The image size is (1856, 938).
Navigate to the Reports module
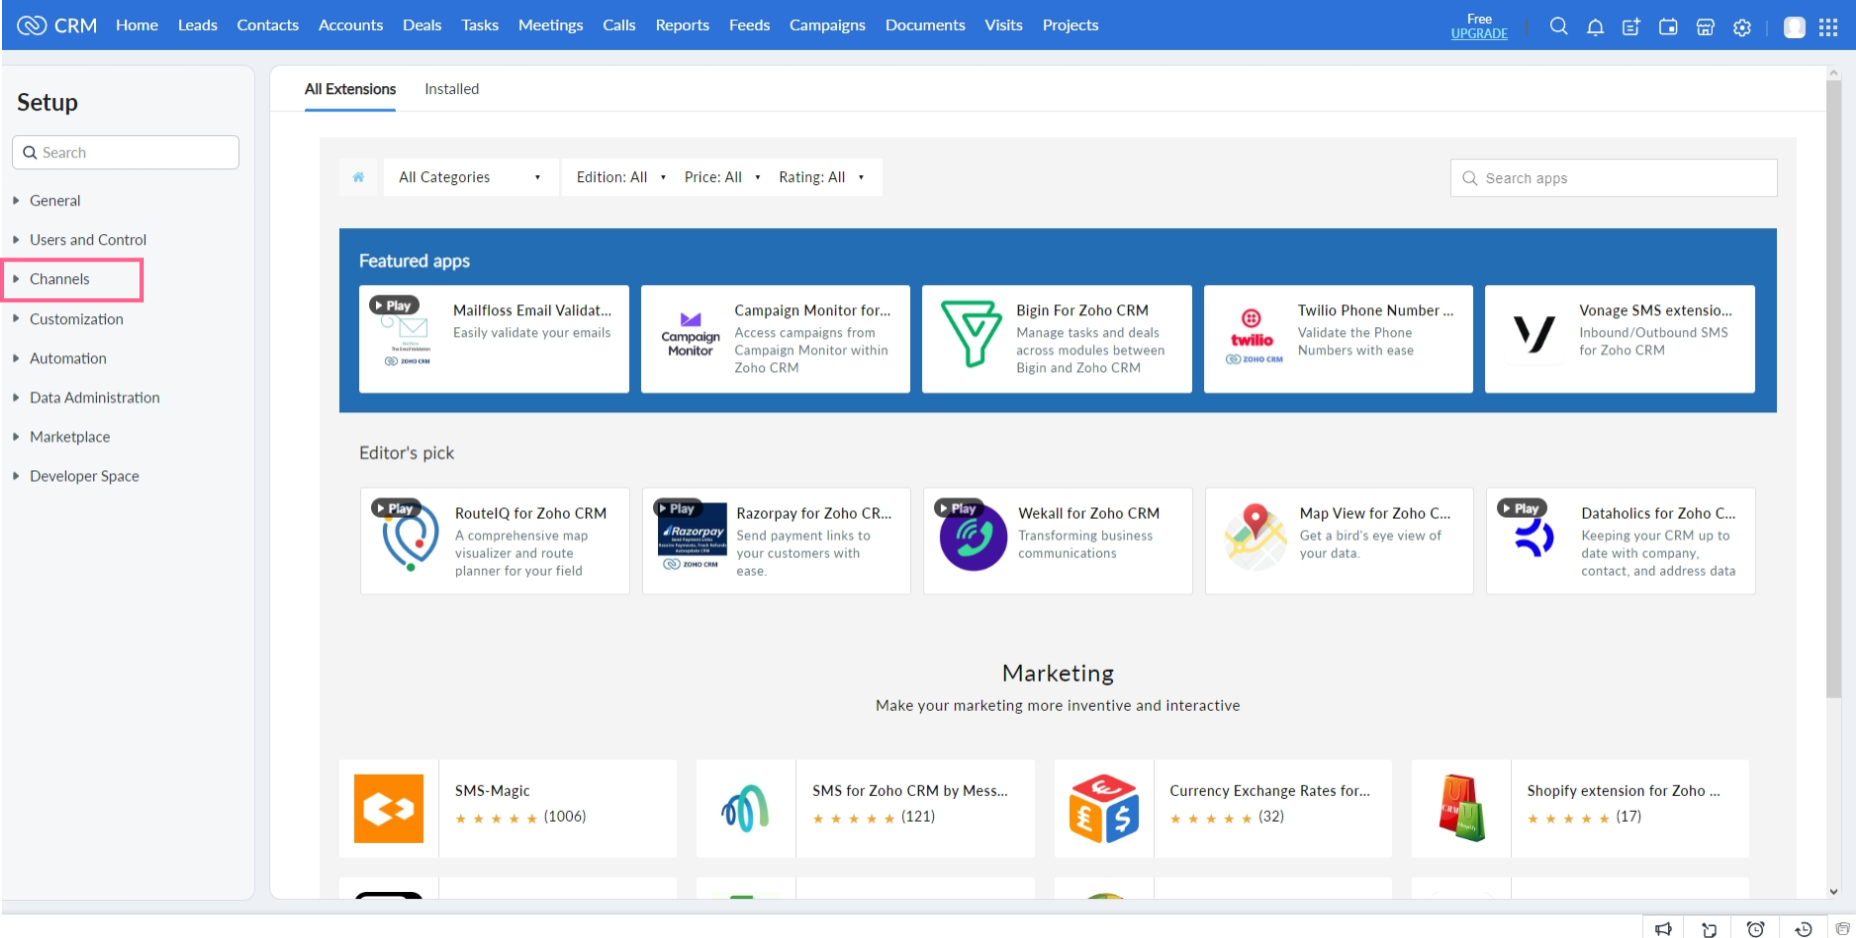tap(682, 25)
